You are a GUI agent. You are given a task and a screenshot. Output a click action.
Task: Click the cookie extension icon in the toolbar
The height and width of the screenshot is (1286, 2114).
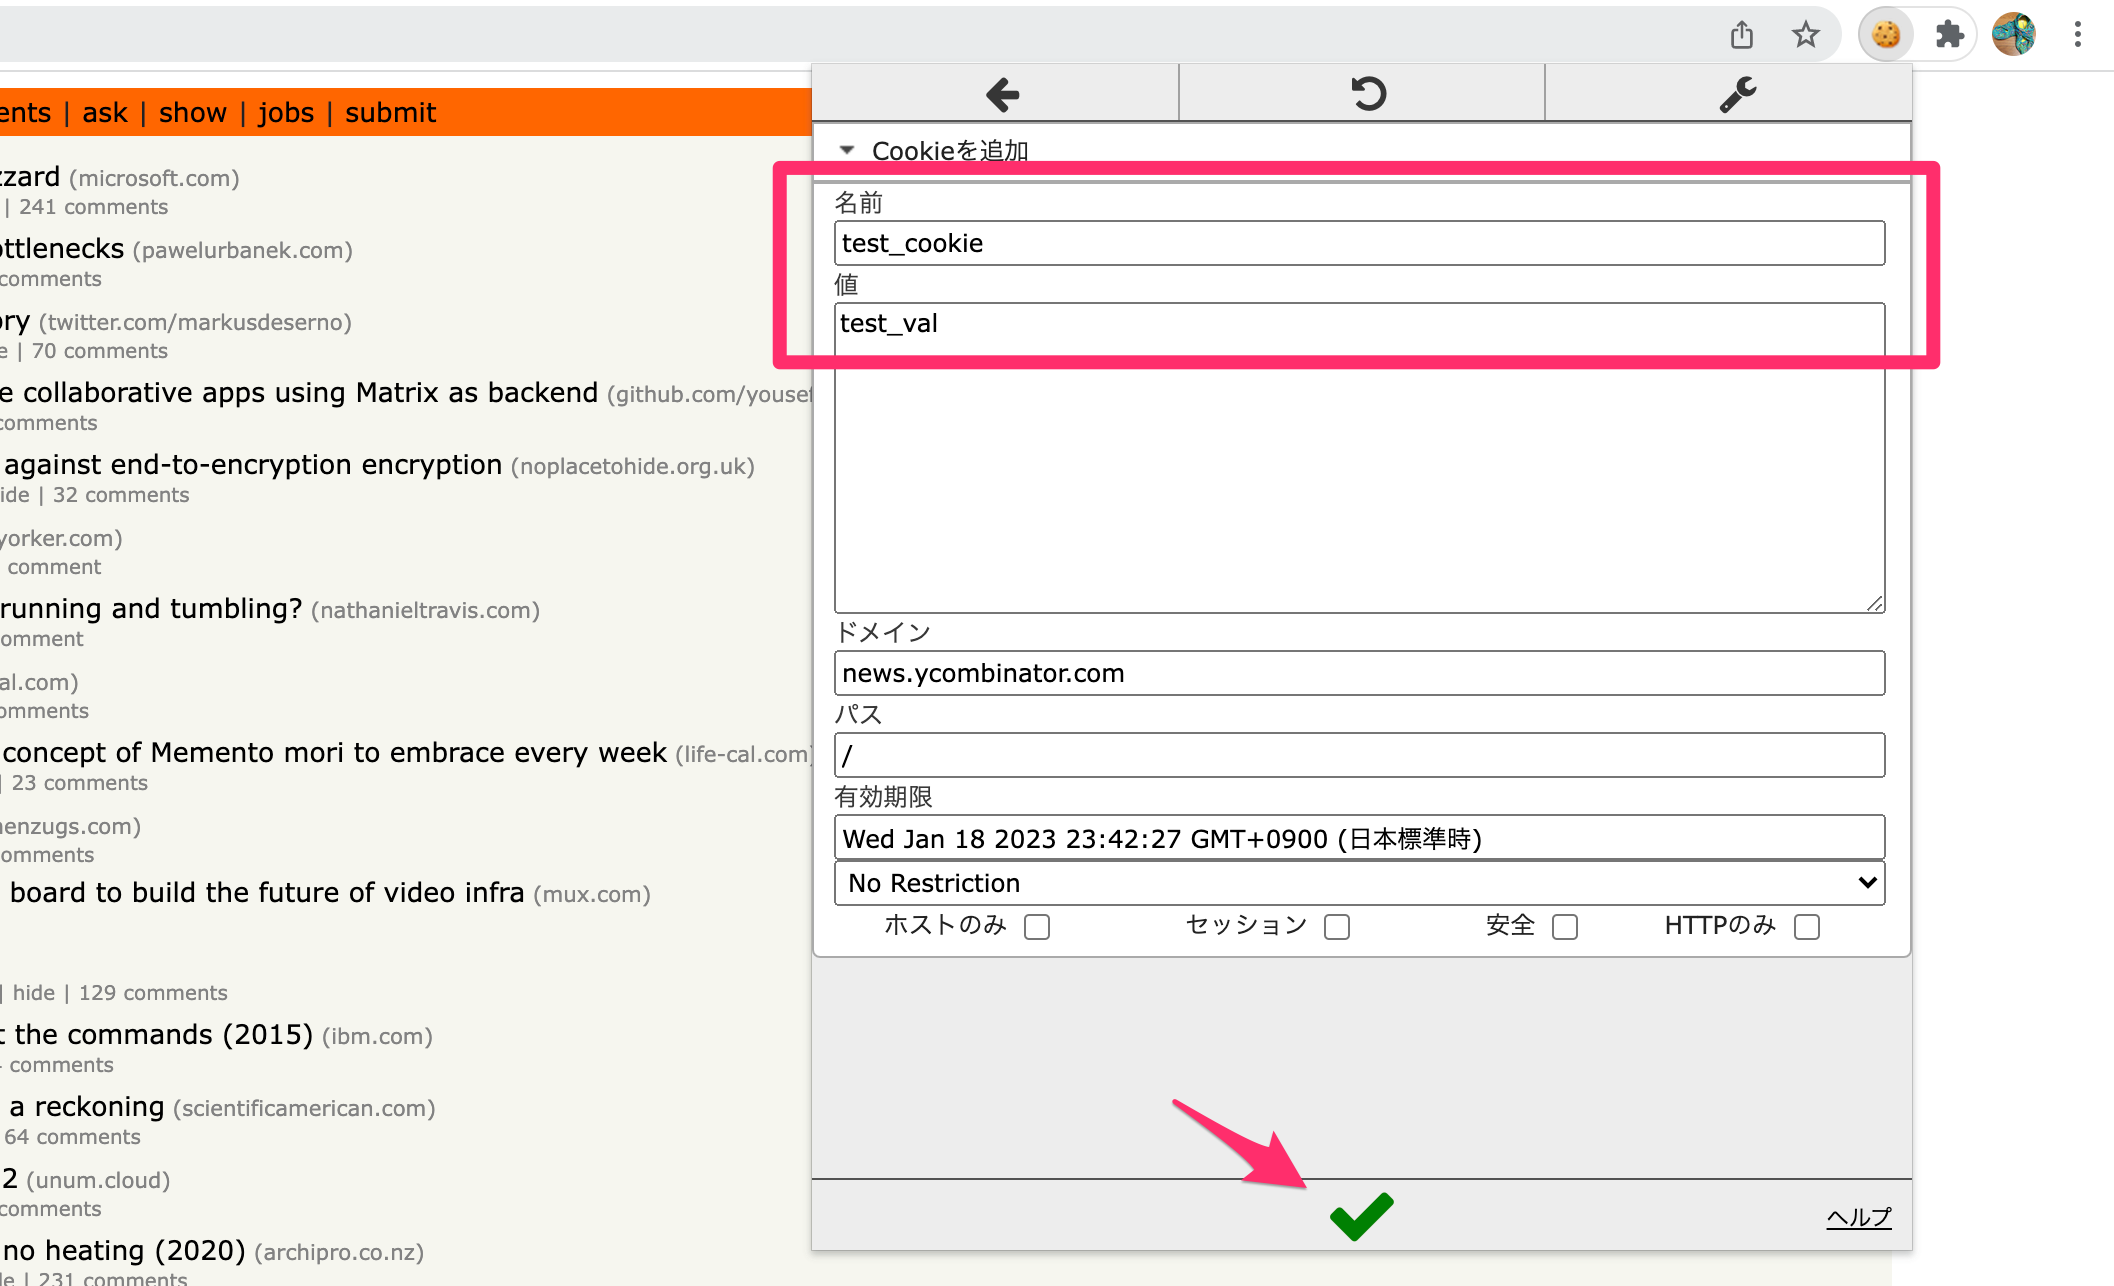click(1885, 35)
